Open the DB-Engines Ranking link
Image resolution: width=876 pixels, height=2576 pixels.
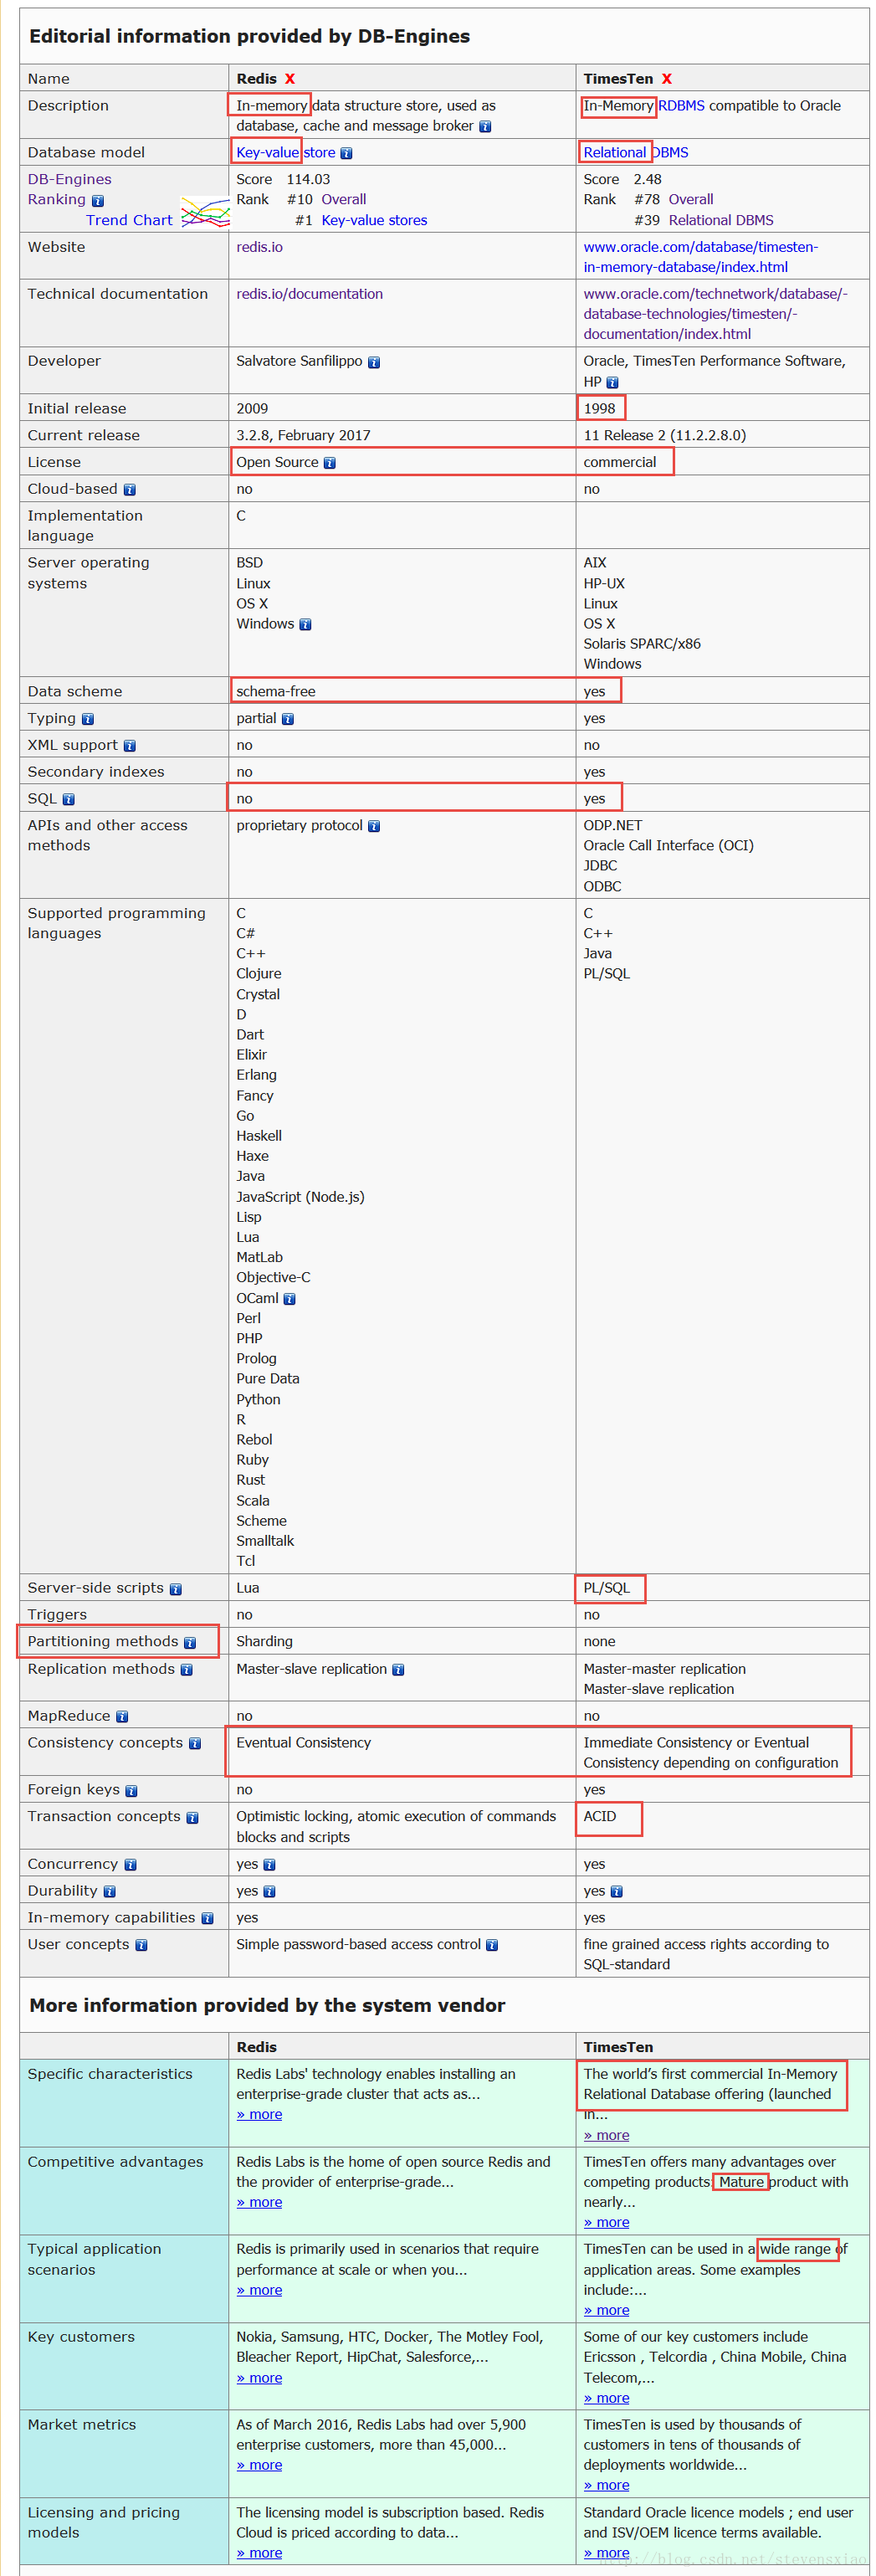pos(69,189)
